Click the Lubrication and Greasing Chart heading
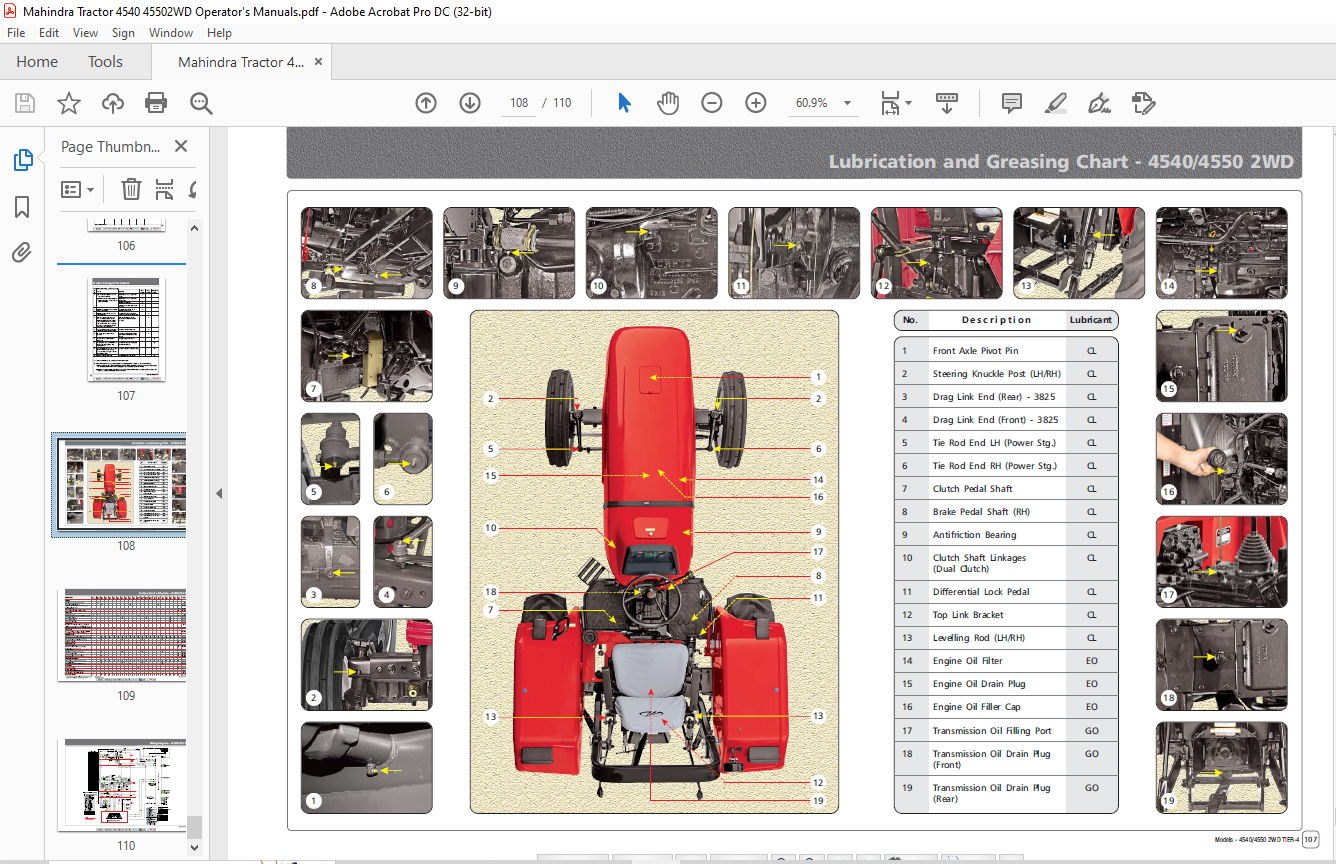 click(x=1061, y=162)
